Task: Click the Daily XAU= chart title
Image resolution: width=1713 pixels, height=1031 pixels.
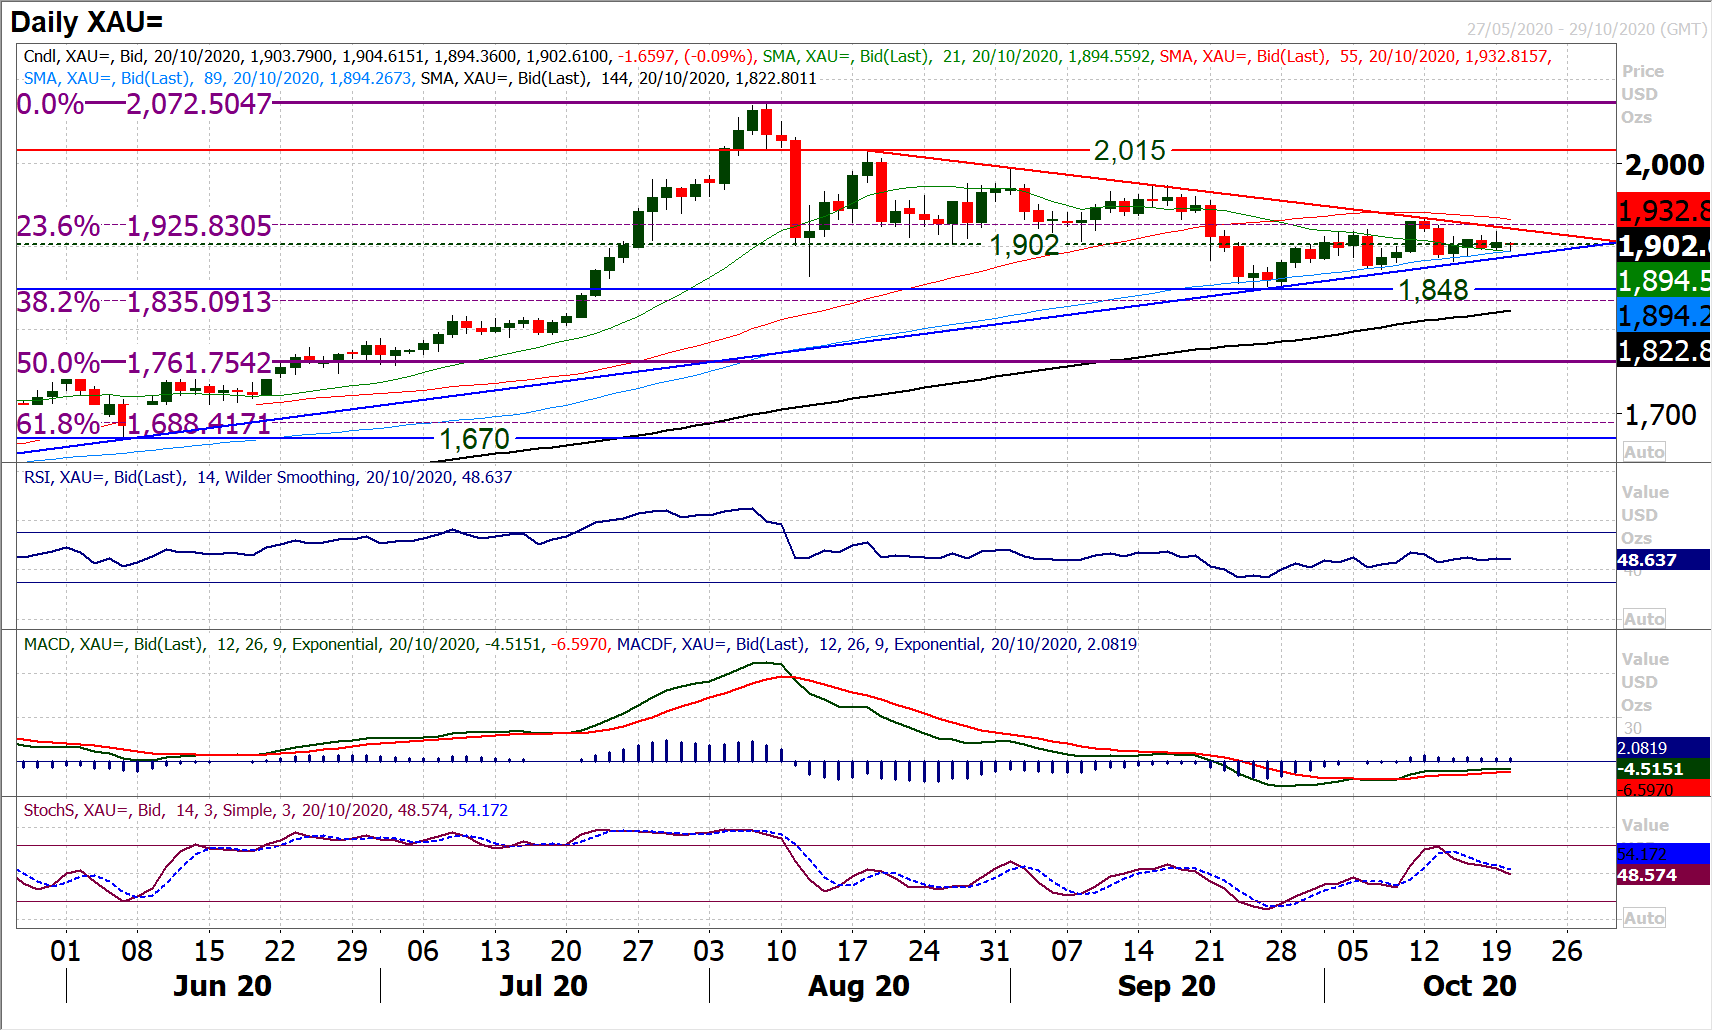Action: click(87, 22)
